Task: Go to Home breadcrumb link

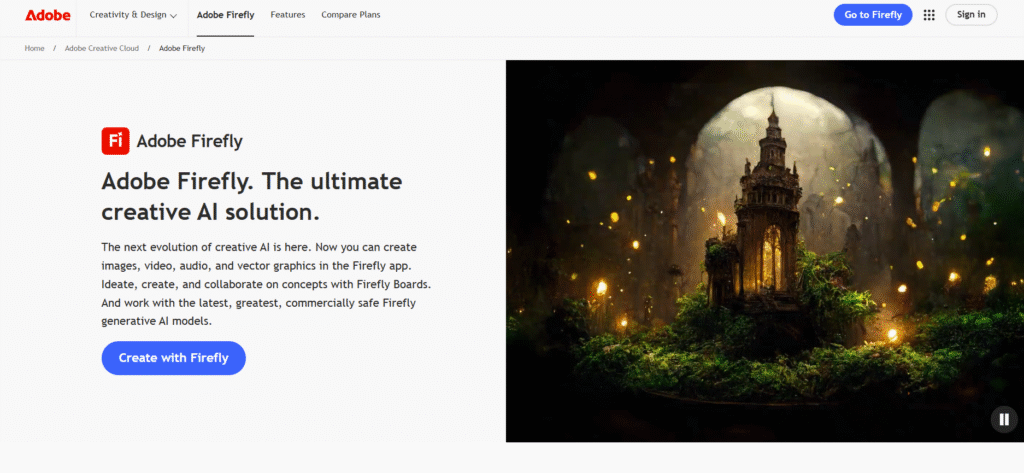Action: 35,48
